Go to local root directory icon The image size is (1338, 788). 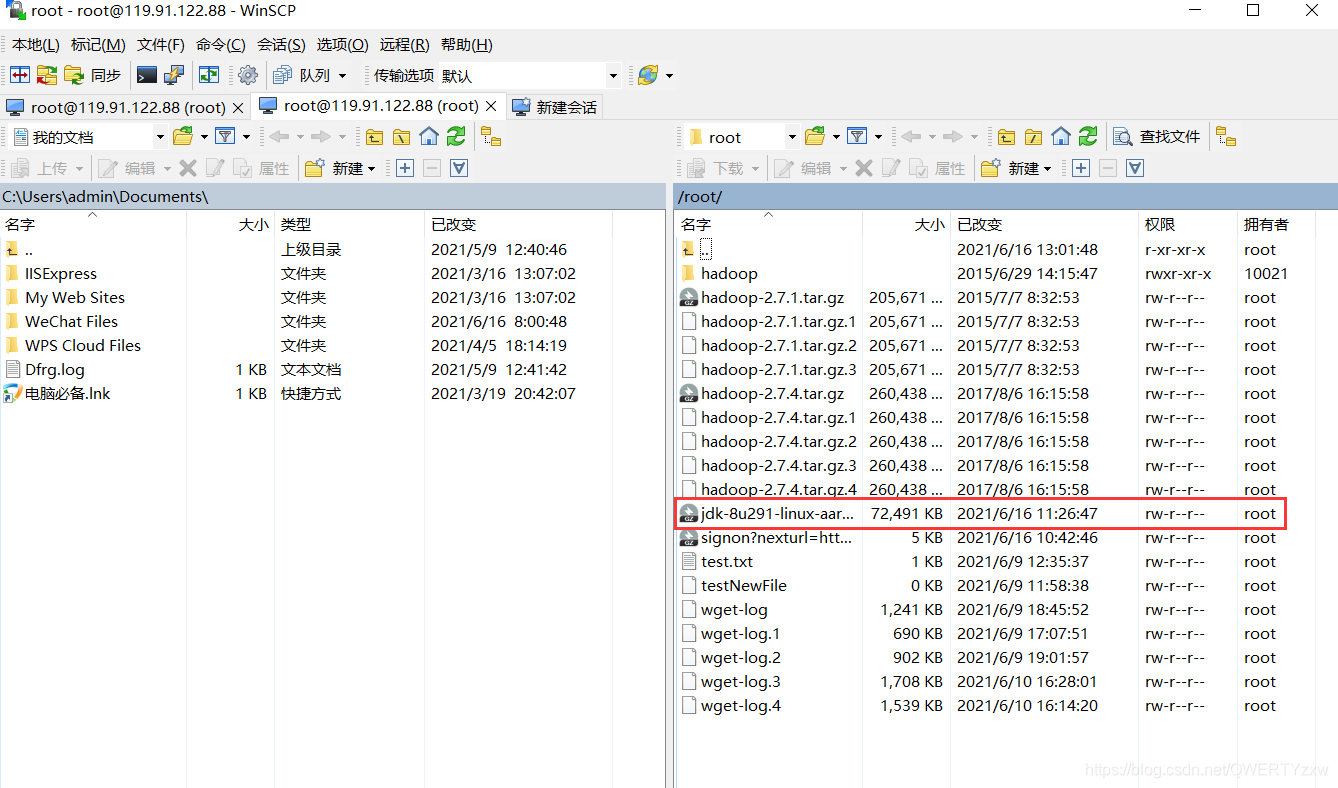401,137
